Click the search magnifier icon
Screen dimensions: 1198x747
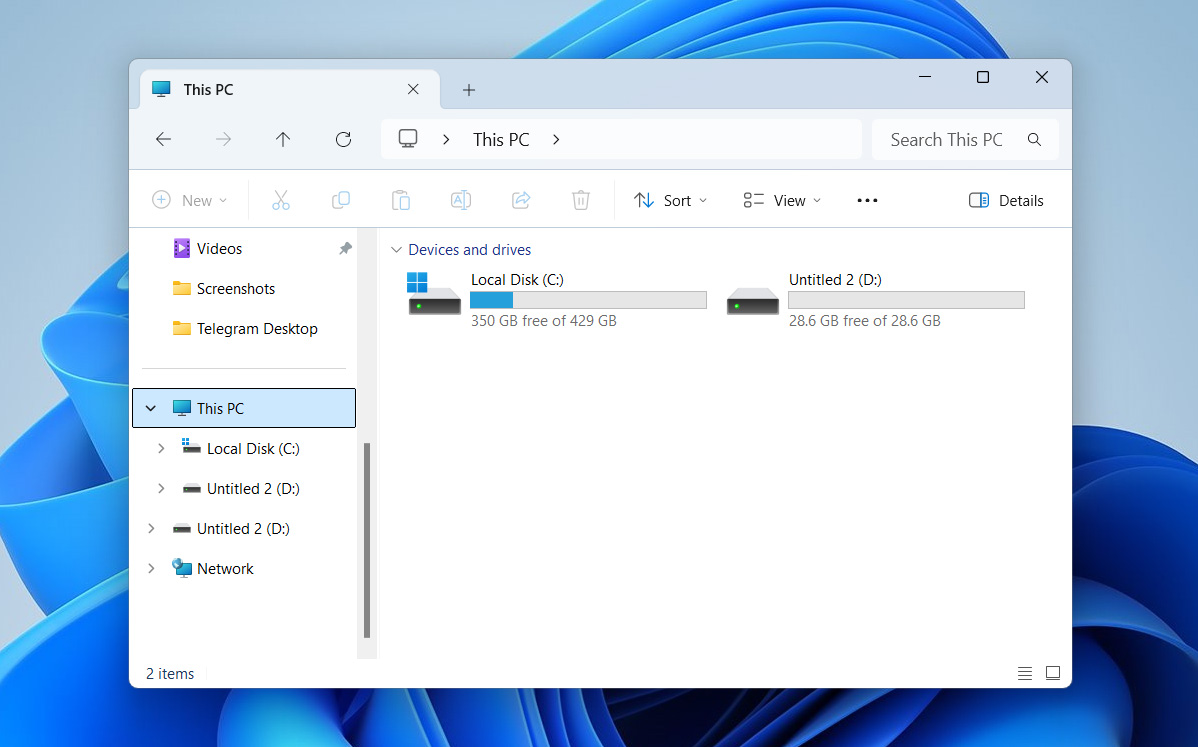pos(1034,139)
